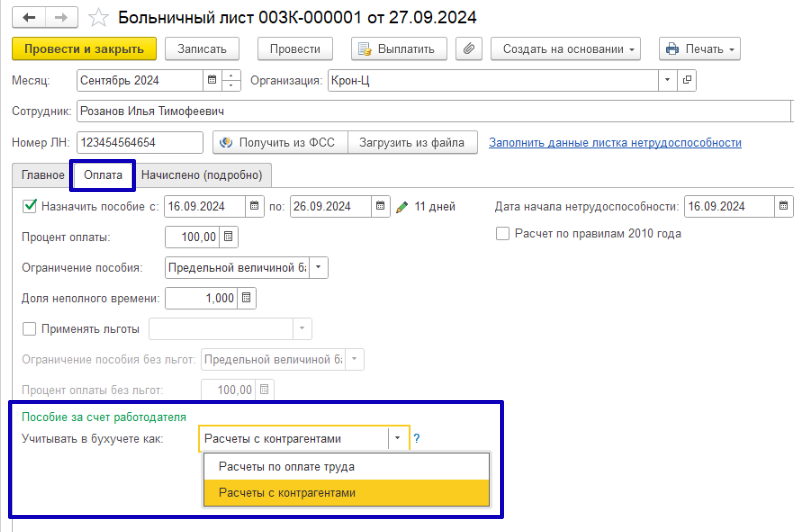The image size is (794, 532).
Task: Open the organization Крон-Ц form icon
Action: point(688,80)
